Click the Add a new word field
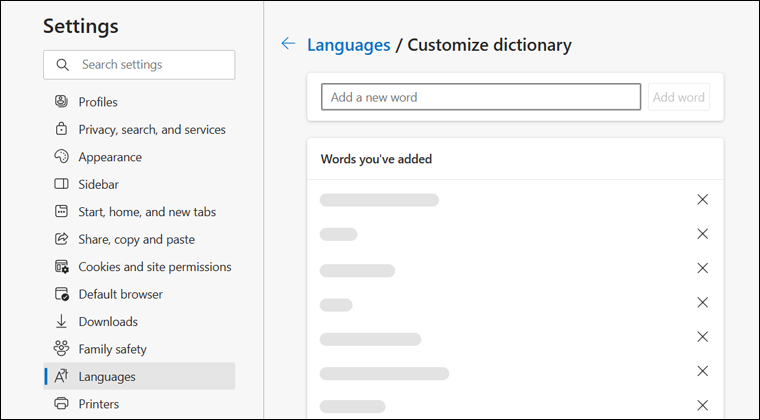 (480, 97)
